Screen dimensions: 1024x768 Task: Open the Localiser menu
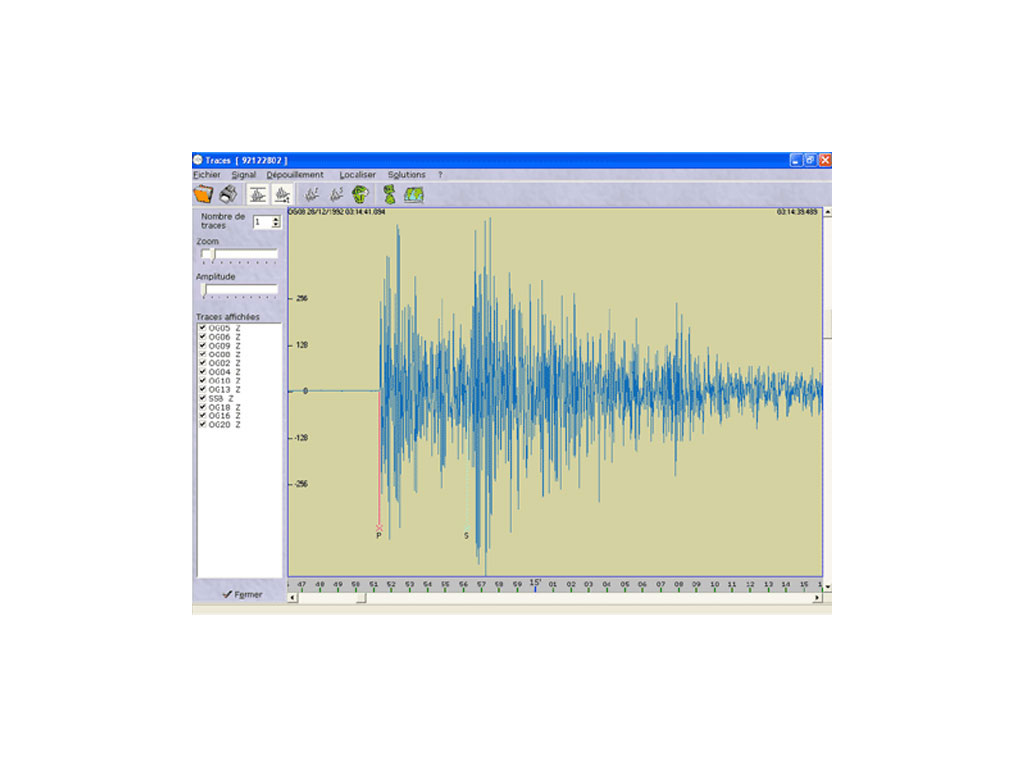pyautogui.click(x=357, y=175)
